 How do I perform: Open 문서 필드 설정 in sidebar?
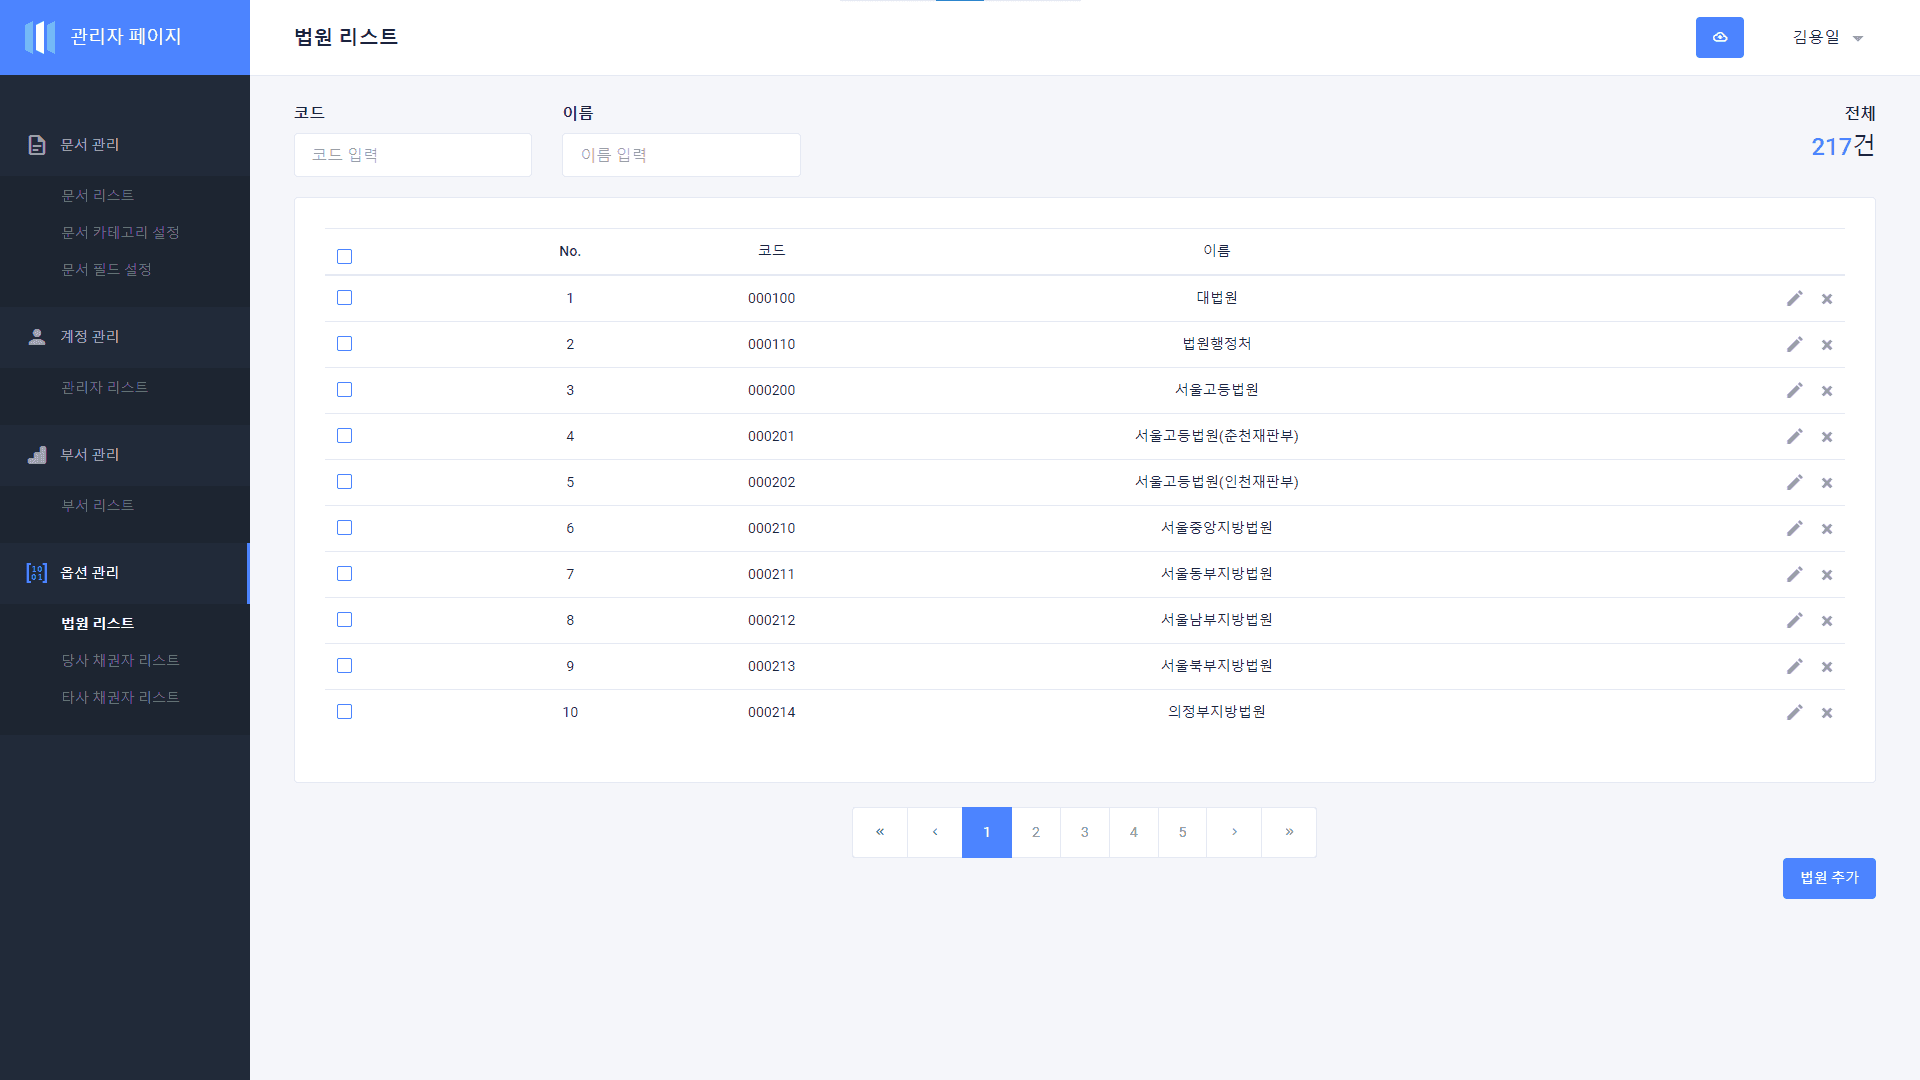click(x=106, y=269)
